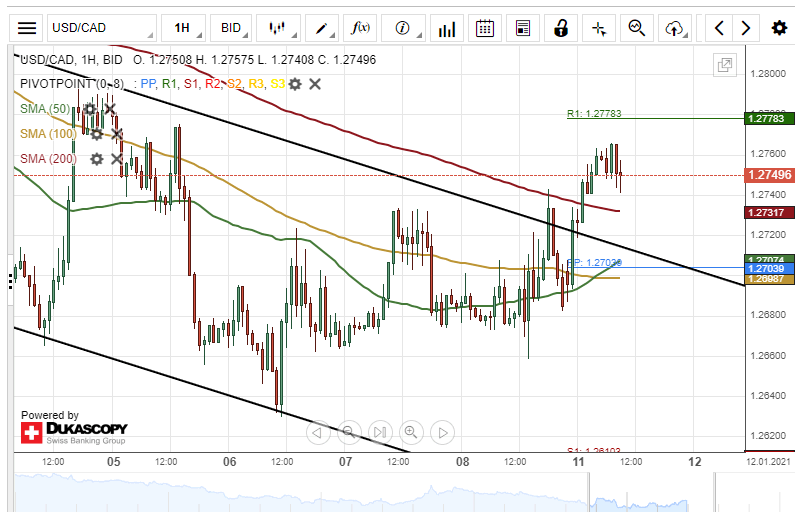
Task: Click the detach chart popup icon
Action: pyautogui.click(x=725, y=65)
